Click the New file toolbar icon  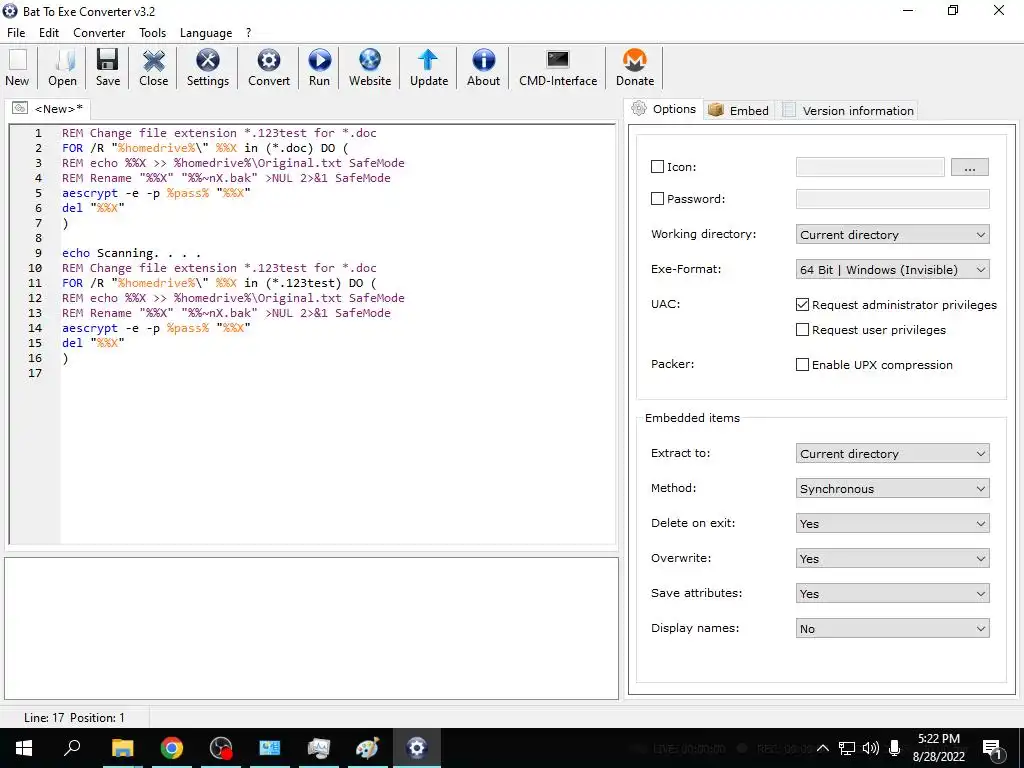17,68
